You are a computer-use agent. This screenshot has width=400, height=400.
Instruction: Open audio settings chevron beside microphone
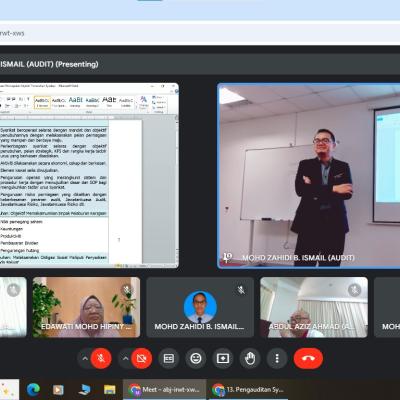[85, 359]
